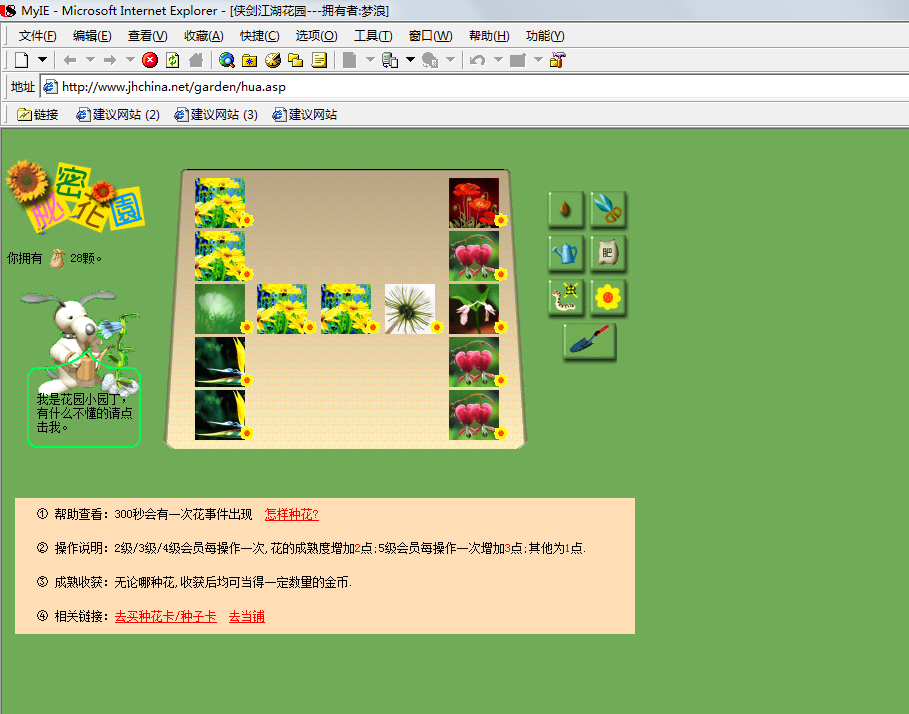Open the 链接 links folder
This screenshot has width=909, height=714.
point(38,115)
